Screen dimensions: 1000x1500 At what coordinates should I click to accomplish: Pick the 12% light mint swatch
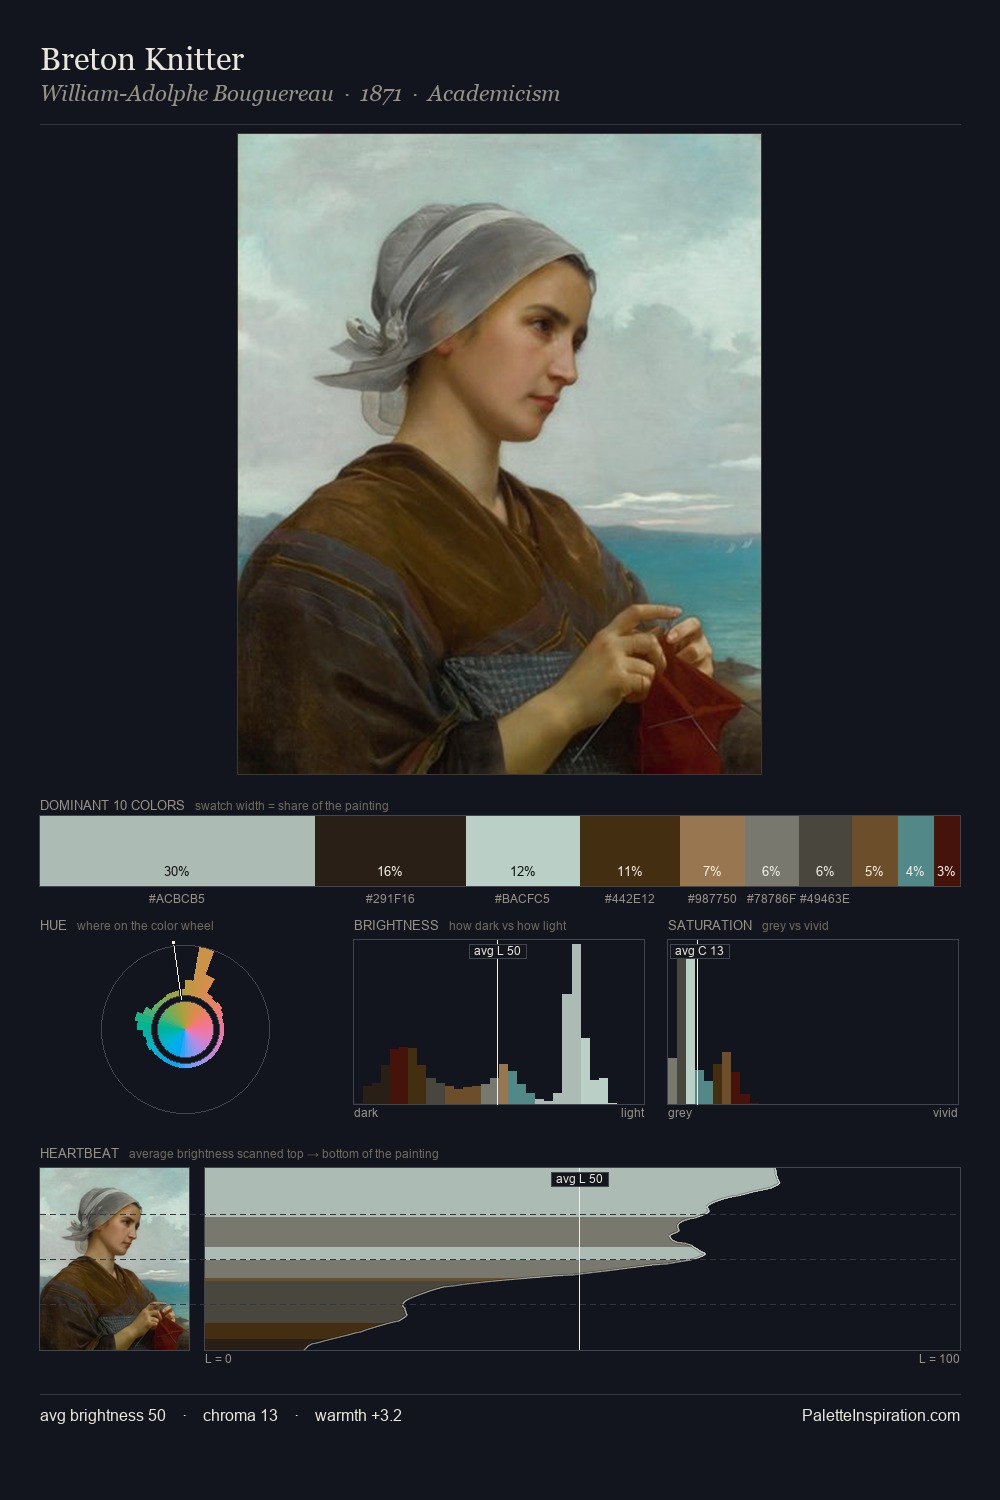pyautogui.click(x=523, y=851)
